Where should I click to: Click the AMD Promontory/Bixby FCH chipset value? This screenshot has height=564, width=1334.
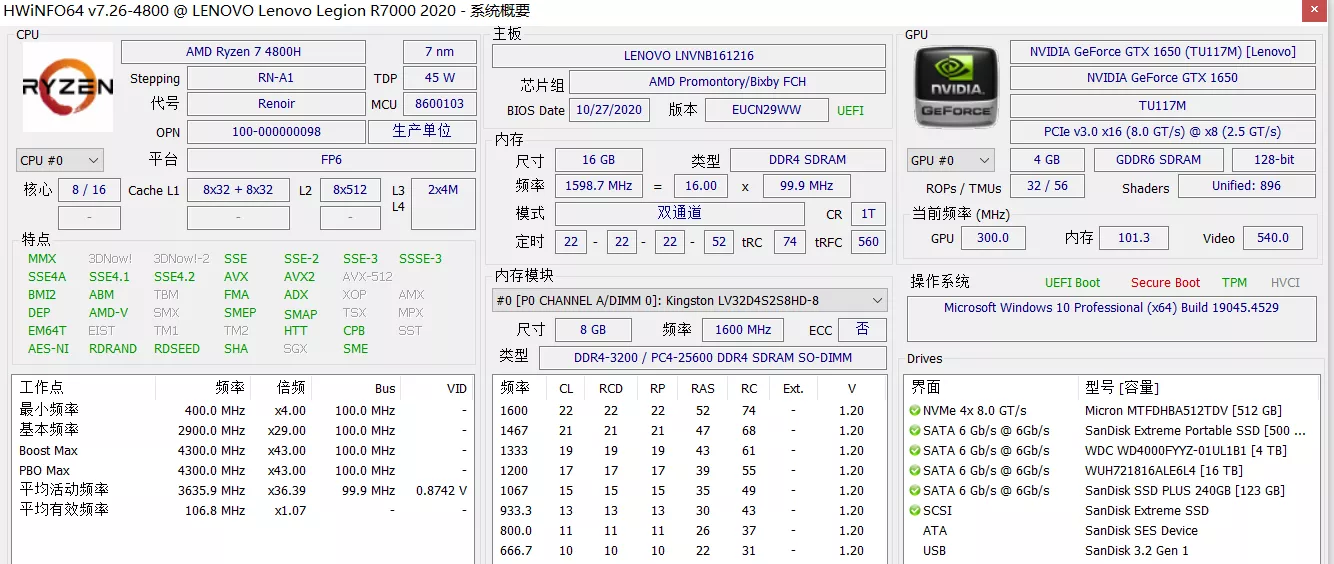727,82
